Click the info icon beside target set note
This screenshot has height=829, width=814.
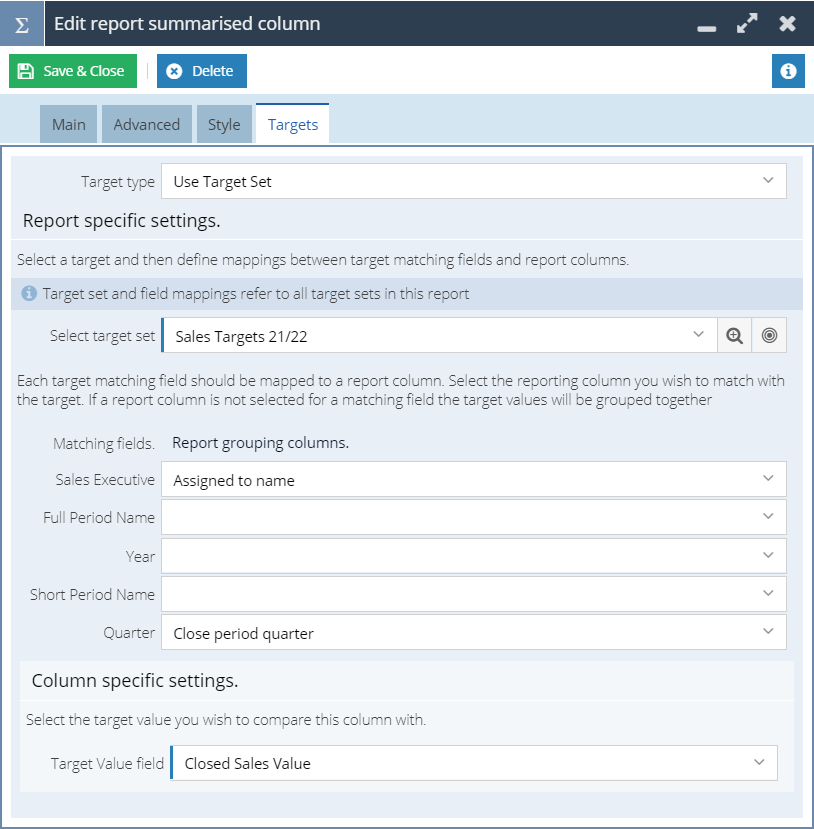[29, 293]
